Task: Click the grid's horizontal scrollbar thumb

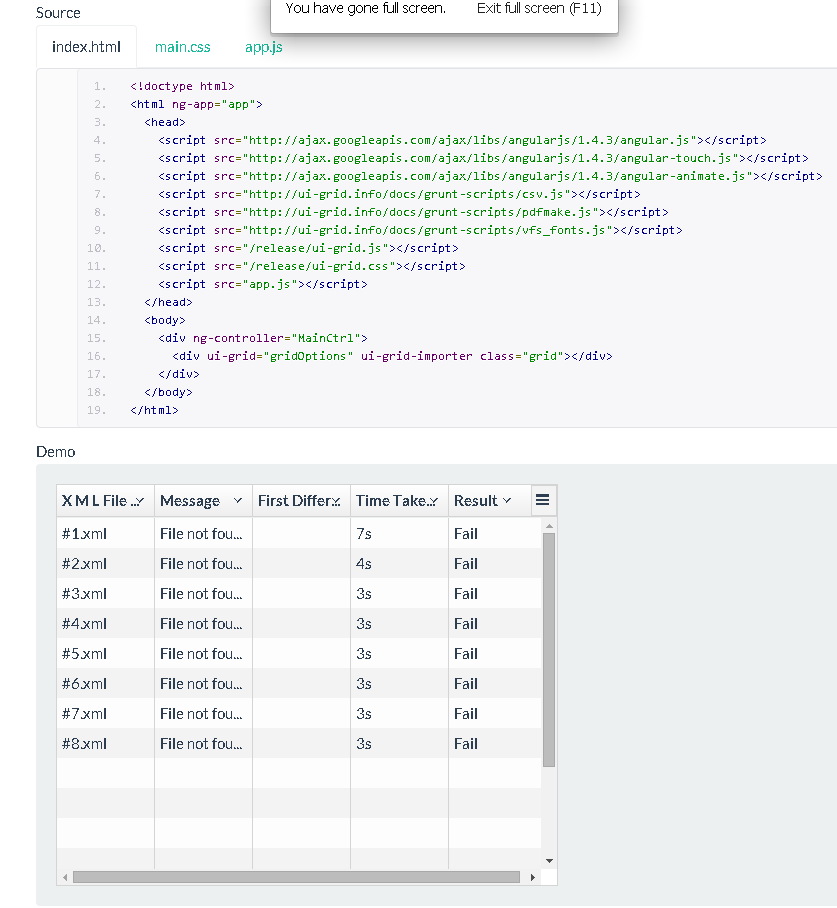Action: click(296, 877)
